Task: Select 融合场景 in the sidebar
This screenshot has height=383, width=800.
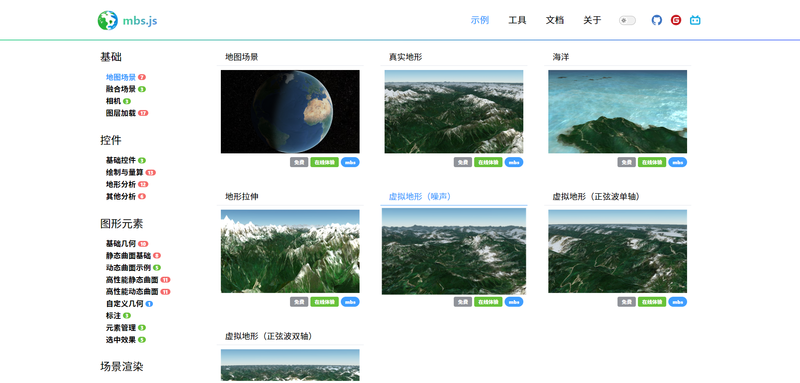Action: 121,89
